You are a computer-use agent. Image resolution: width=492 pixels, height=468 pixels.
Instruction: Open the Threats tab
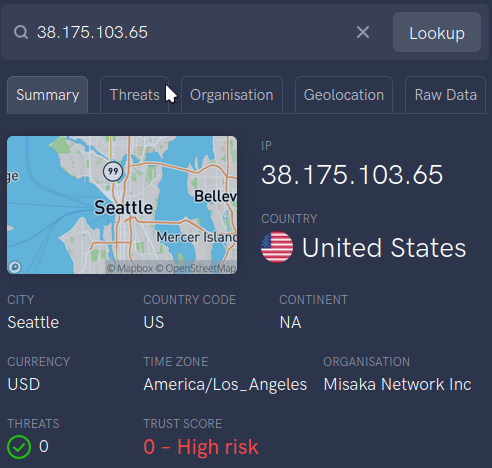(135, 95)
